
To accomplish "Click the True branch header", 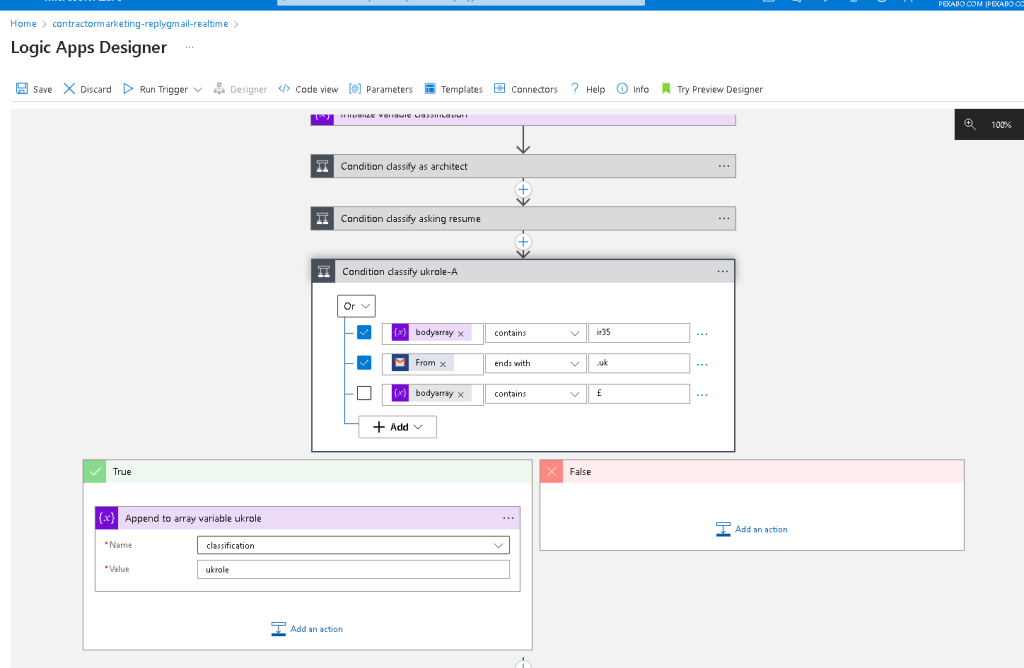I will click(308, 471).
